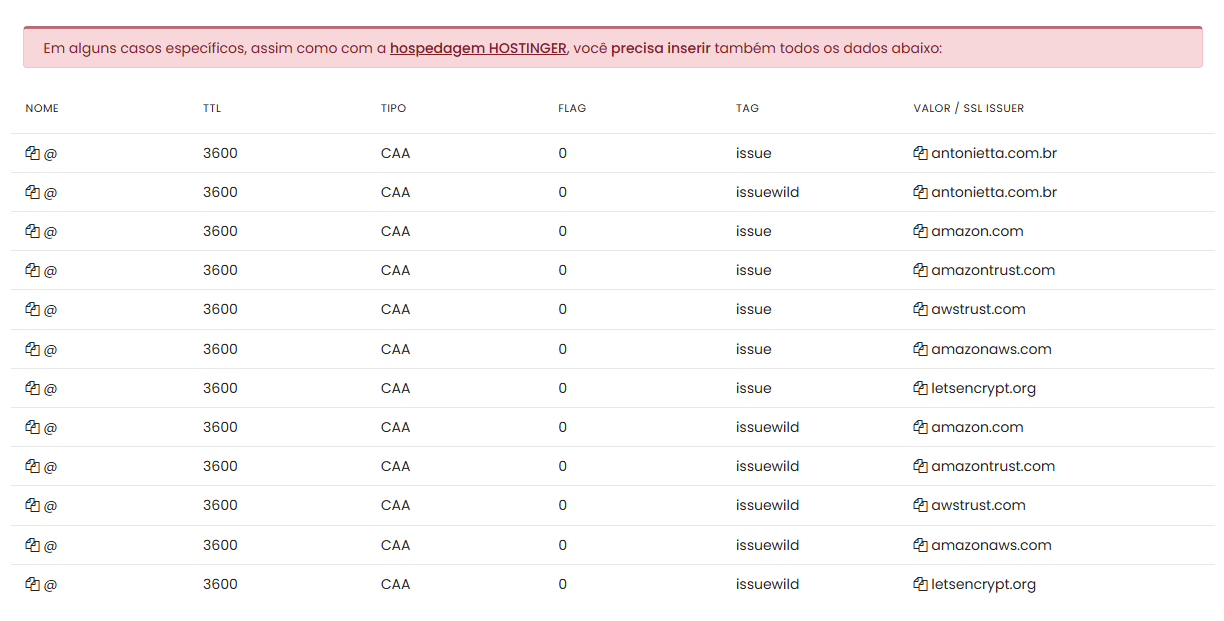Copy @ name for the issue letsencrypt.org row
The width and height of the screenshot is (1224, 621).
pyautogui.click(x=32, y=388)
